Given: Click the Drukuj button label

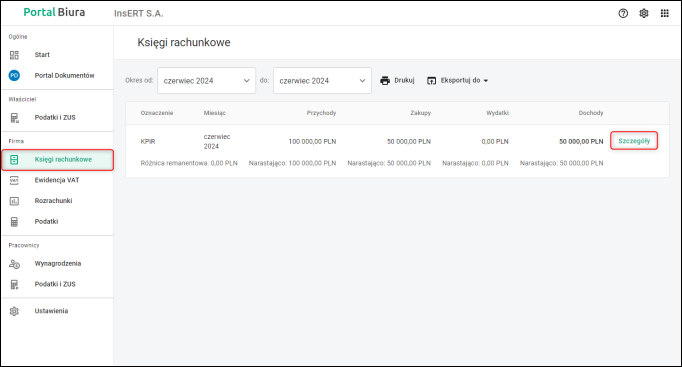Looking at the screenshot, I should 404,80.
